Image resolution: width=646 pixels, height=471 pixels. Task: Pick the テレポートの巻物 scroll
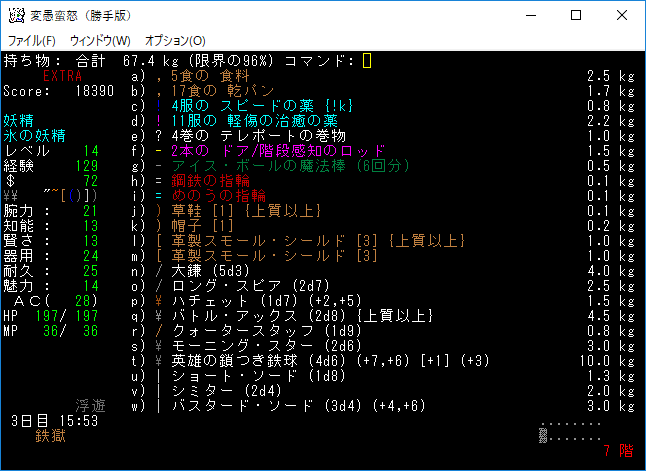[x=250, y=136]
